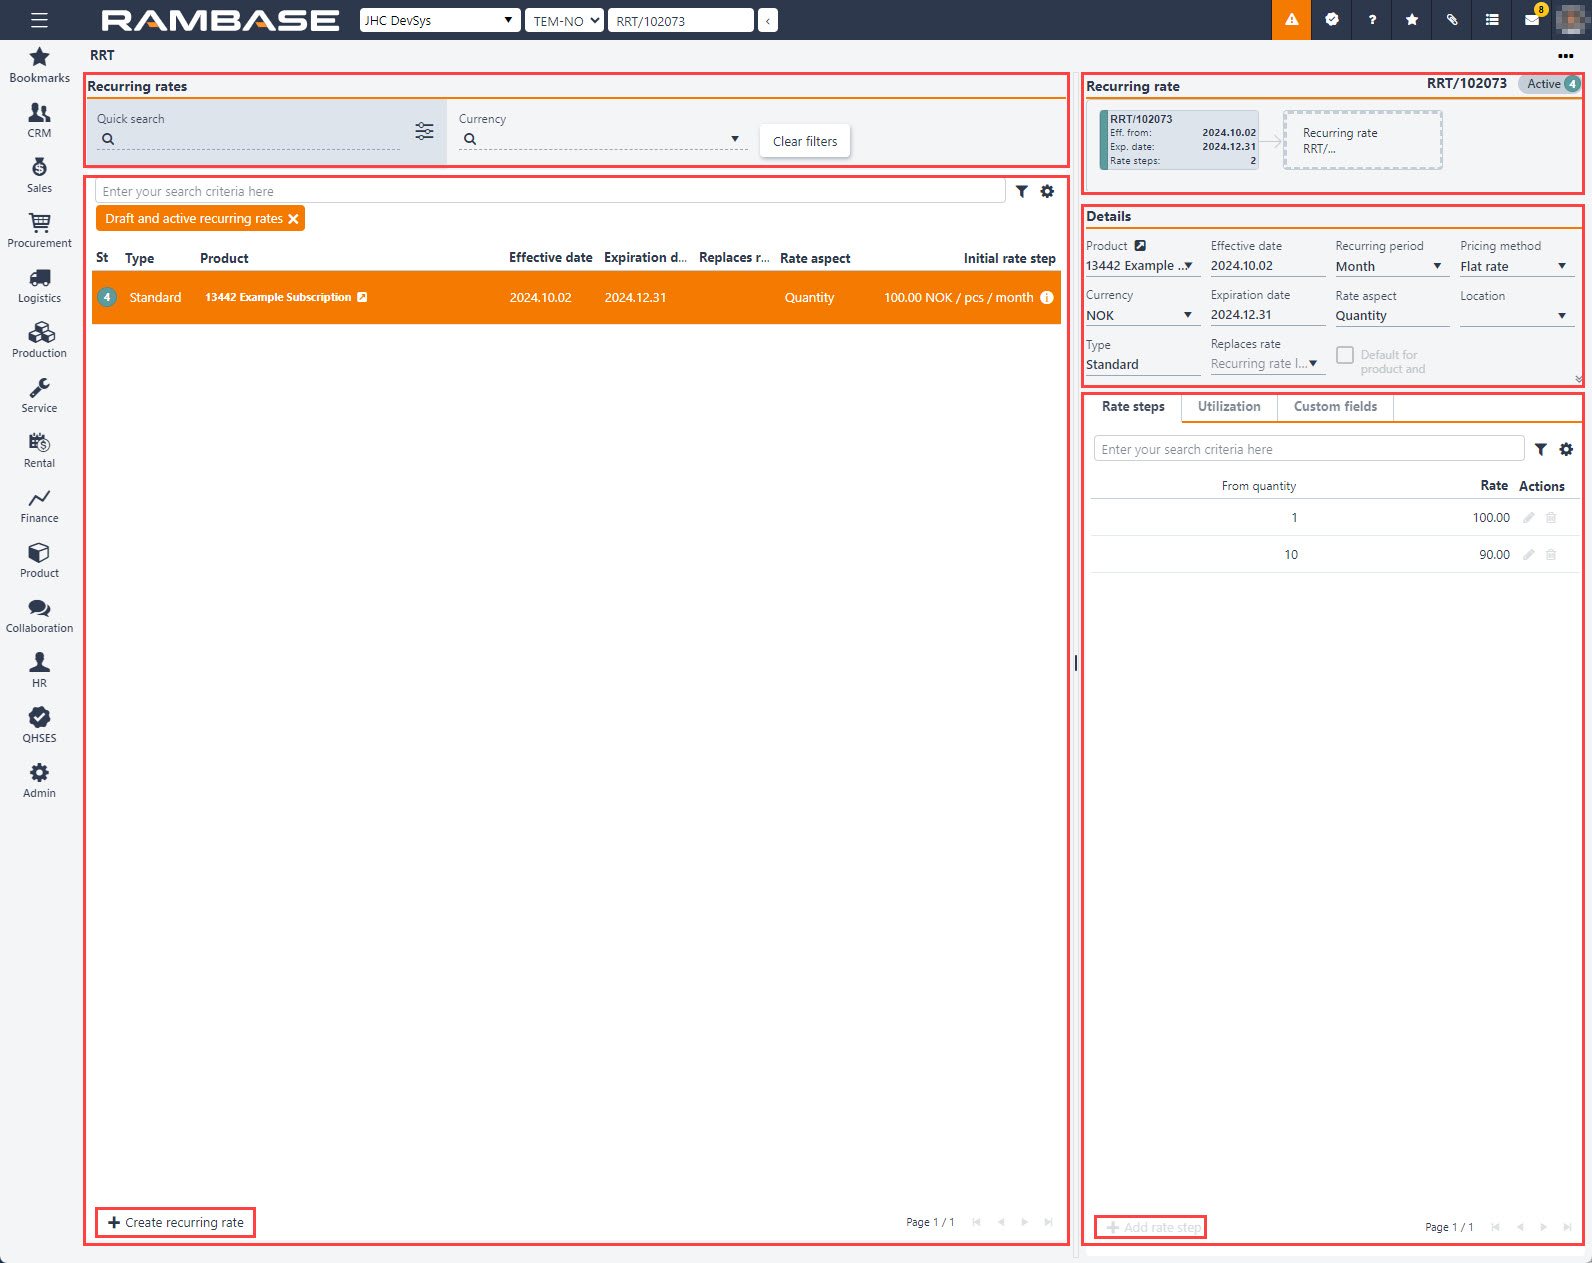Click the recurring rates search criteria field
The height and width of the screenshot is (1263, 1592).
pyautogui.click(x=550, y=191)
